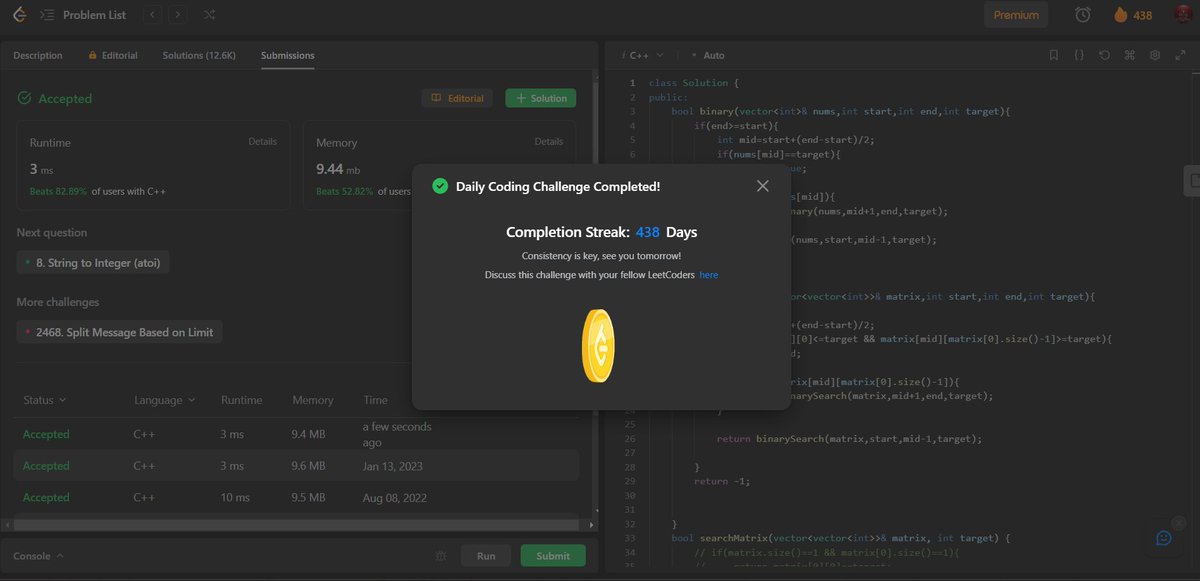
Task: Click the here link to discuss the challenge
Action: coord(709,274)
